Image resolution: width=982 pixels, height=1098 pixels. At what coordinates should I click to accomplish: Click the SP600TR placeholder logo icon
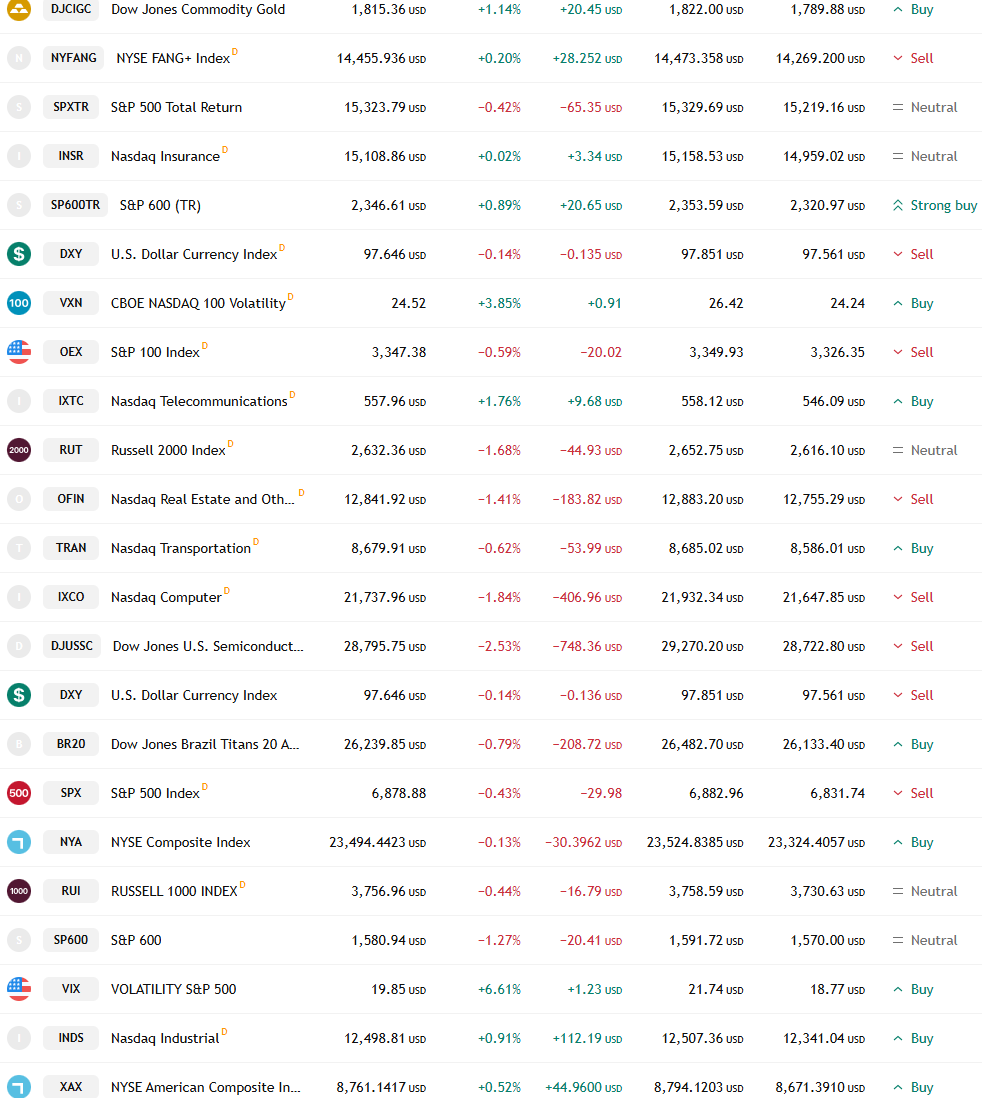(x=19, y=205)
